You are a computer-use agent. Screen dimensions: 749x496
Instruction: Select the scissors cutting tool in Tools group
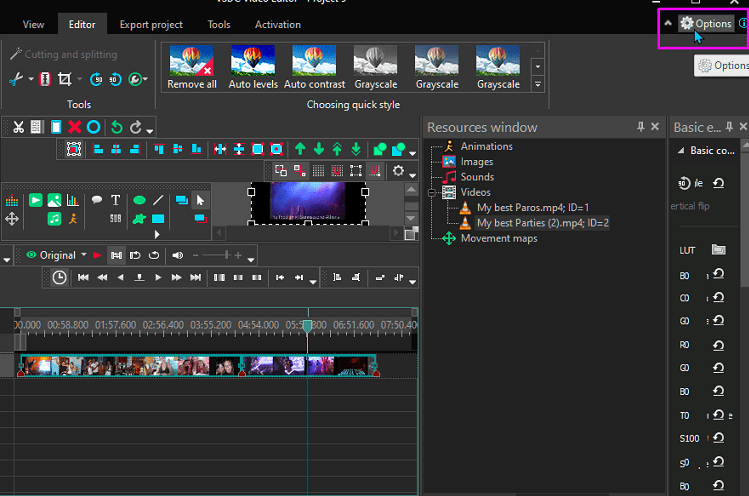16,79
